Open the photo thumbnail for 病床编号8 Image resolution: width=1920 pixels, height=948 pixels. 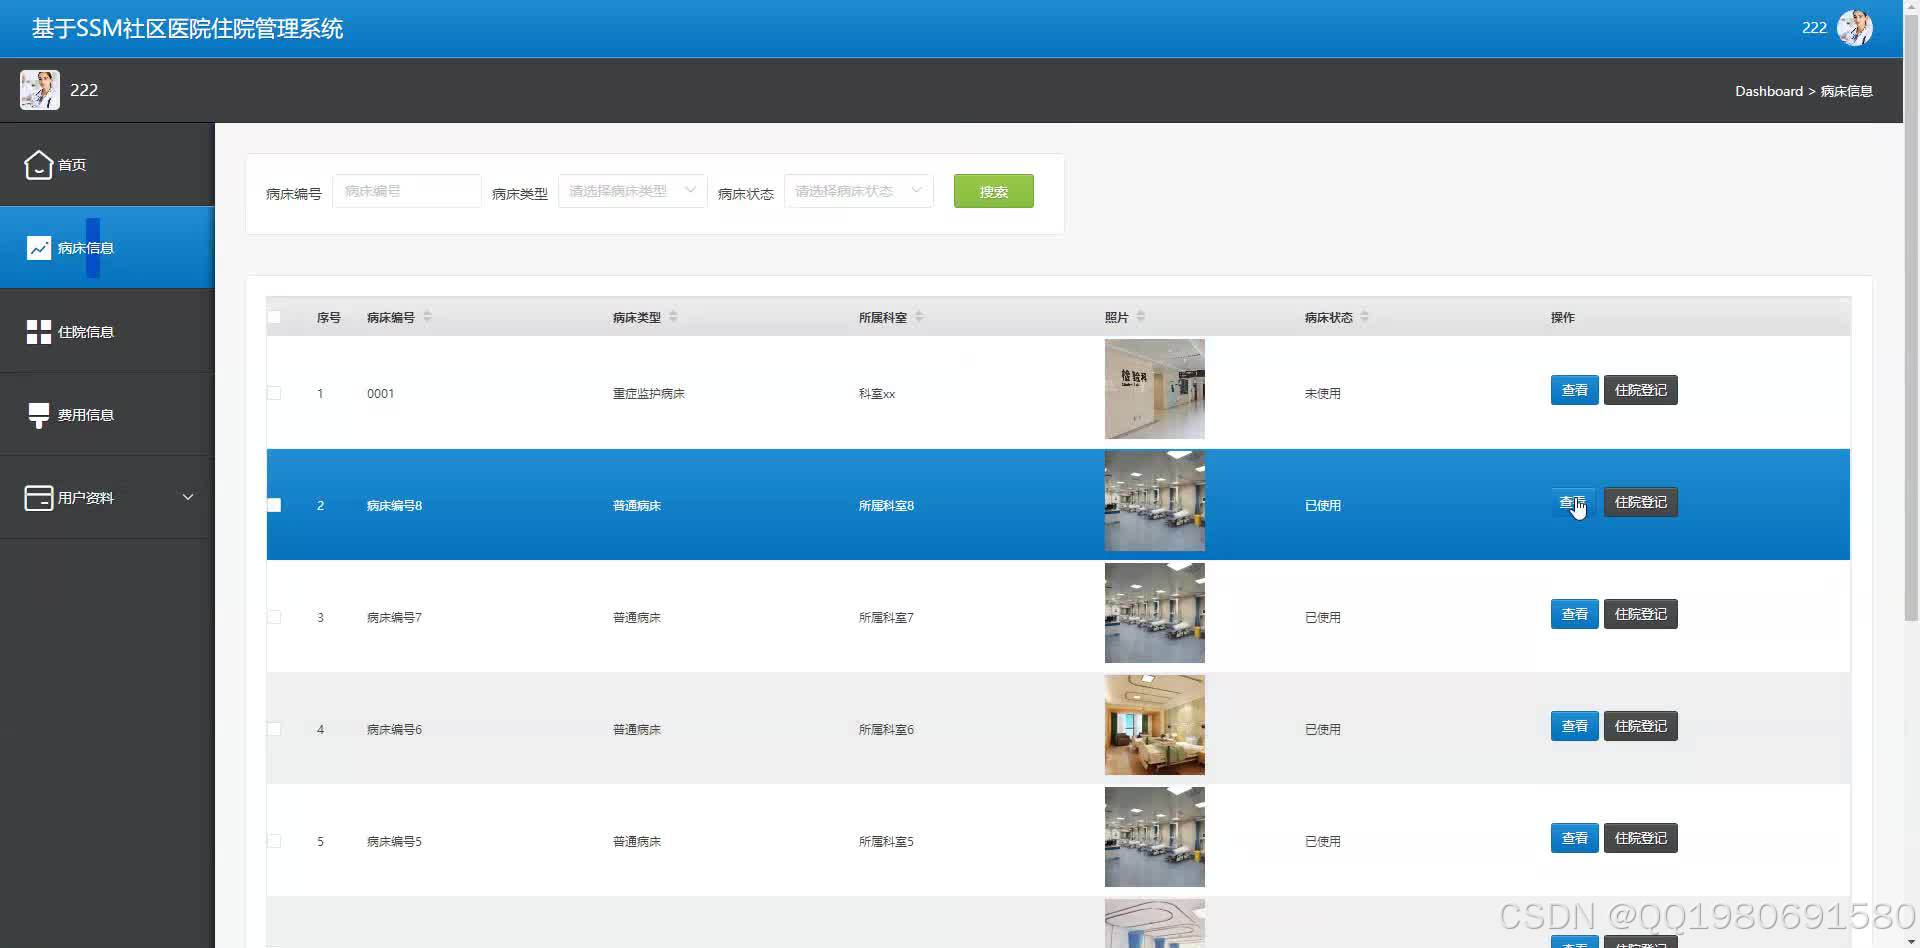(1154, 501)
